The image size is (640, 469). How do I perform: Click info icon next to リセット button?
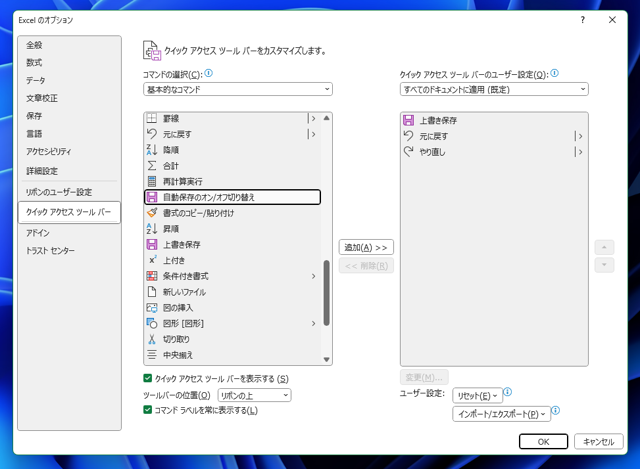click(x=507, y=392)
